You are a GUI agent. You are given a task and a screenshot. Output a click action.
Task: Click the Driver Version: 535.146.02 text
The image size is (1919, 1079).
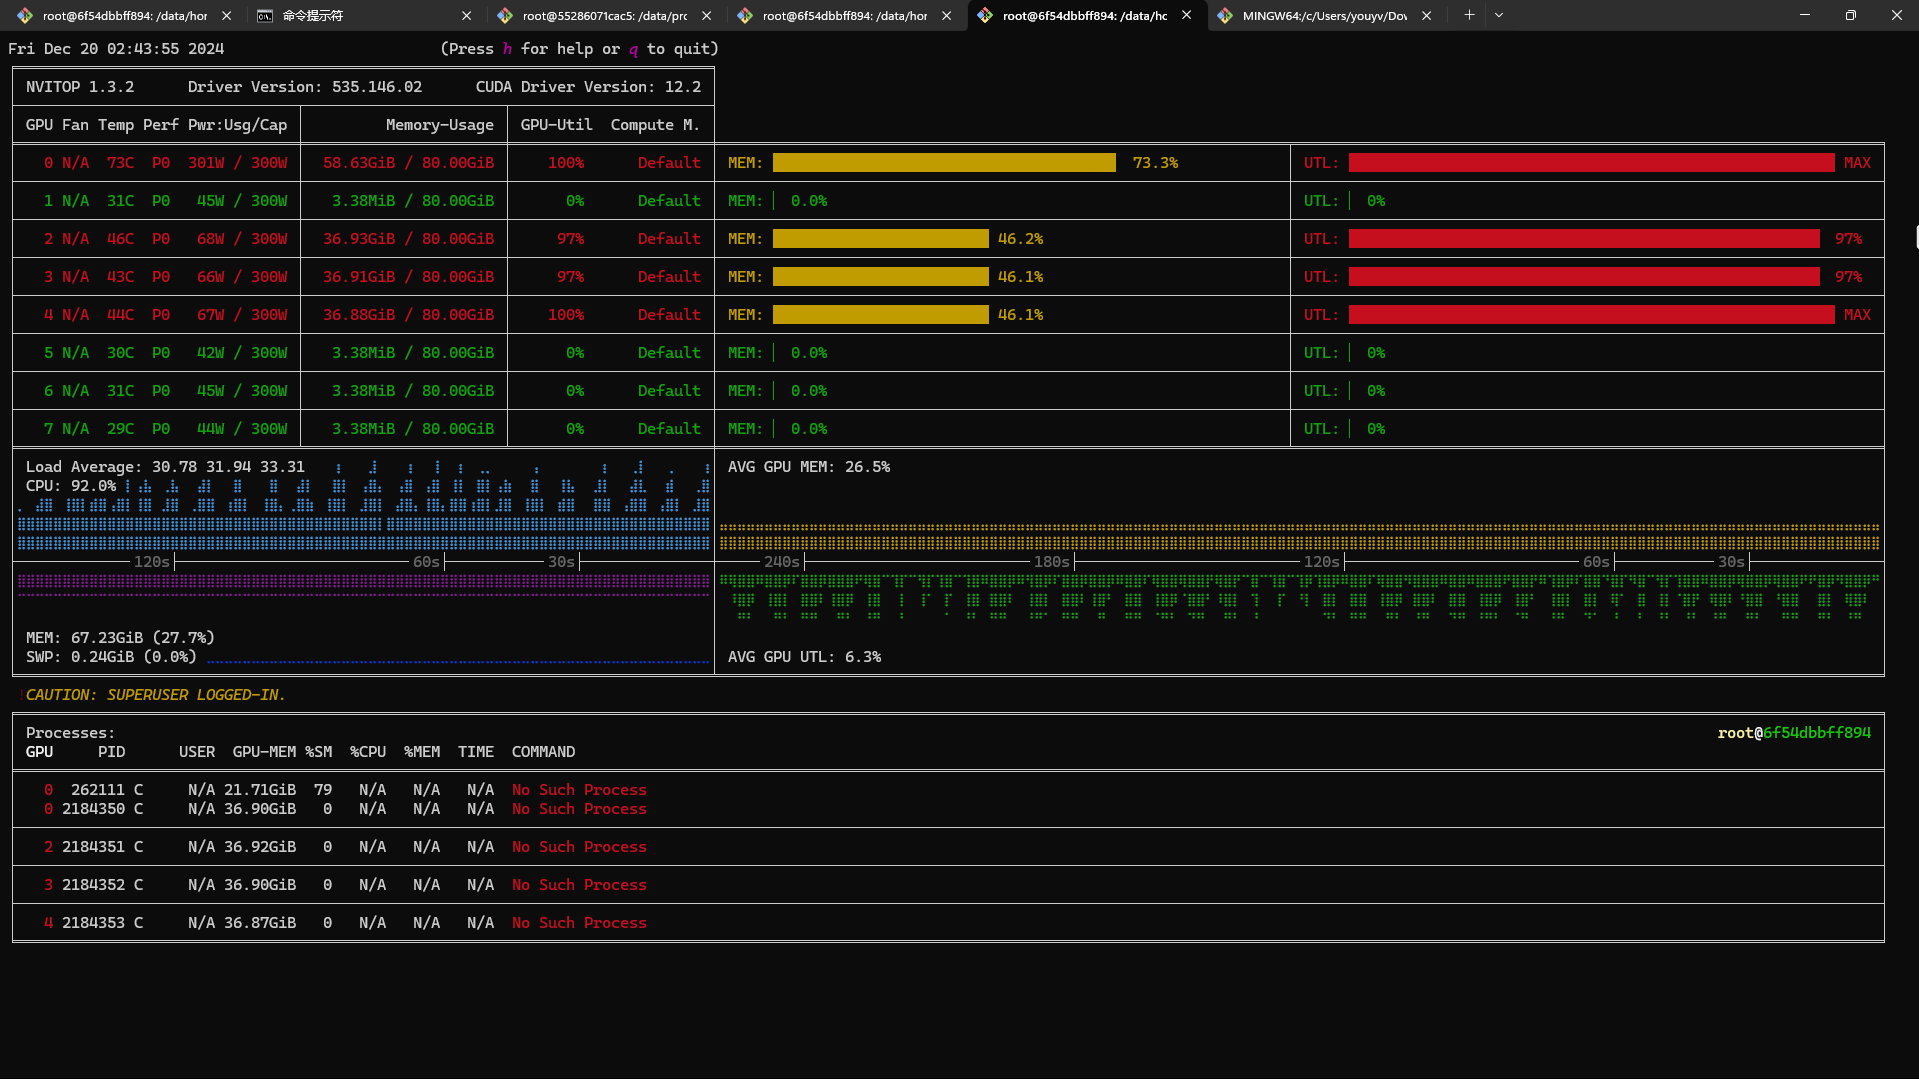(x=305, y=87)
